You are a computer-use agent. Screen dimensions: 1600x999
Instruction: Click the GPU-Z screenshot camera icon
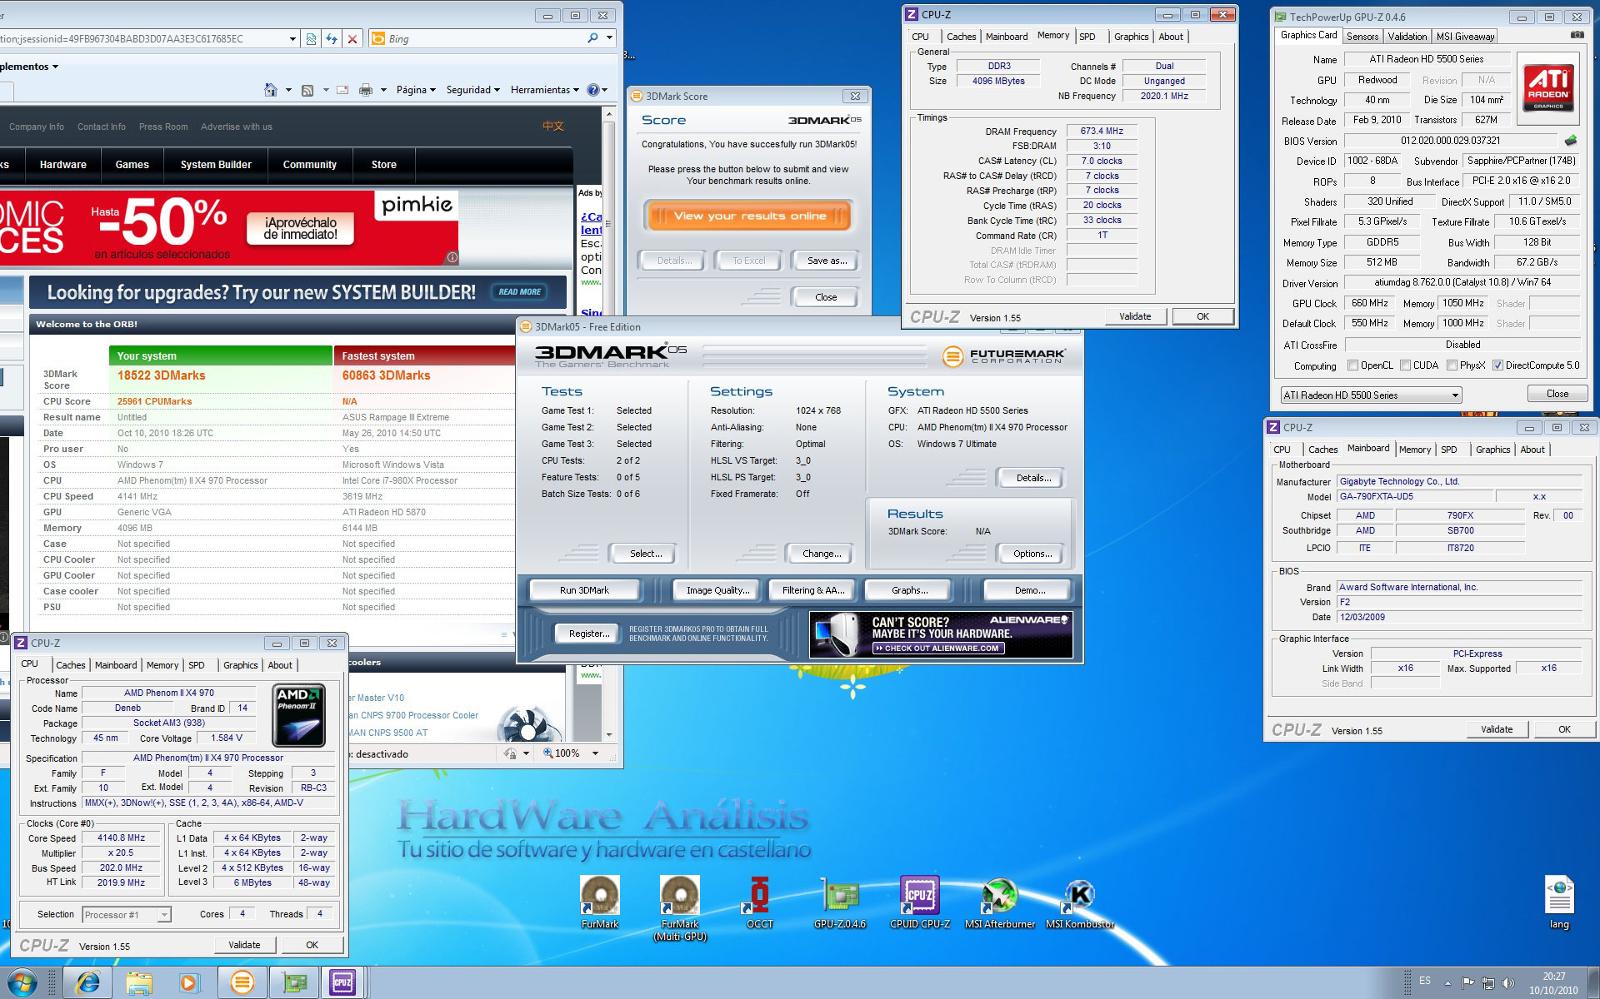(1577, 35)
